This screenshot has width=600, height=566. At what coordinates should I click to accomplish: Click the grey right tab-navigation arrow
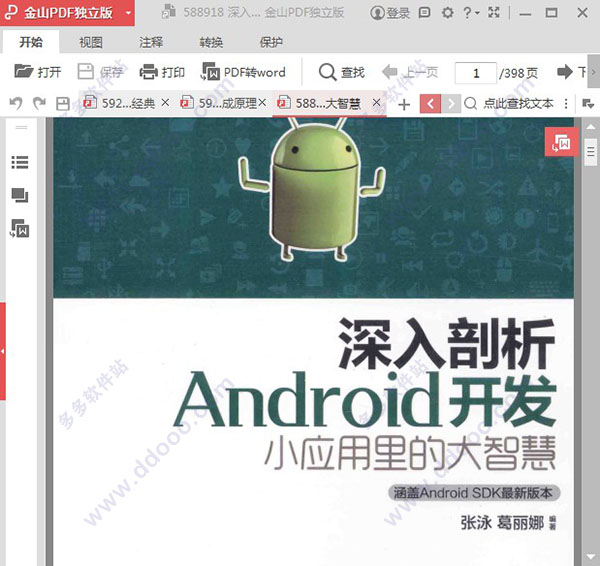451,104
